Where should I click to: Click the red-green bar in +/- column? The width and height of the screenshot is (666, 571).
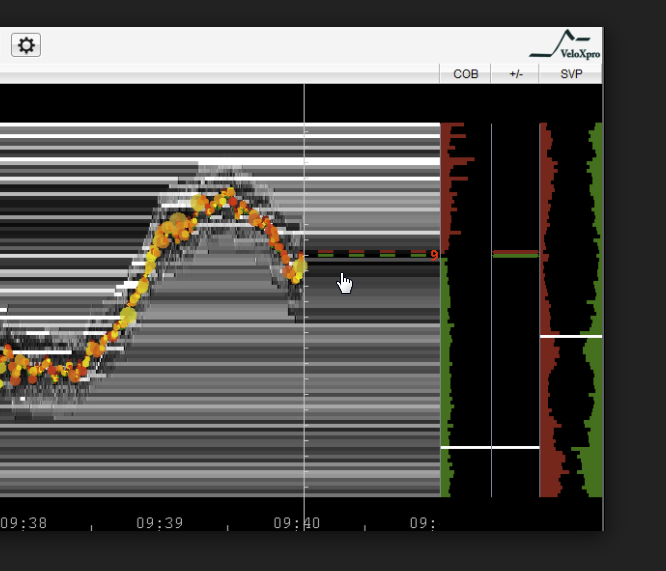click(x=515, y=254)
